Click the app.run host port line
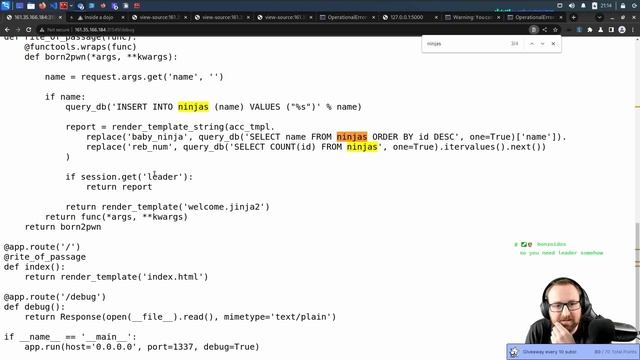 tap(142, 347)
